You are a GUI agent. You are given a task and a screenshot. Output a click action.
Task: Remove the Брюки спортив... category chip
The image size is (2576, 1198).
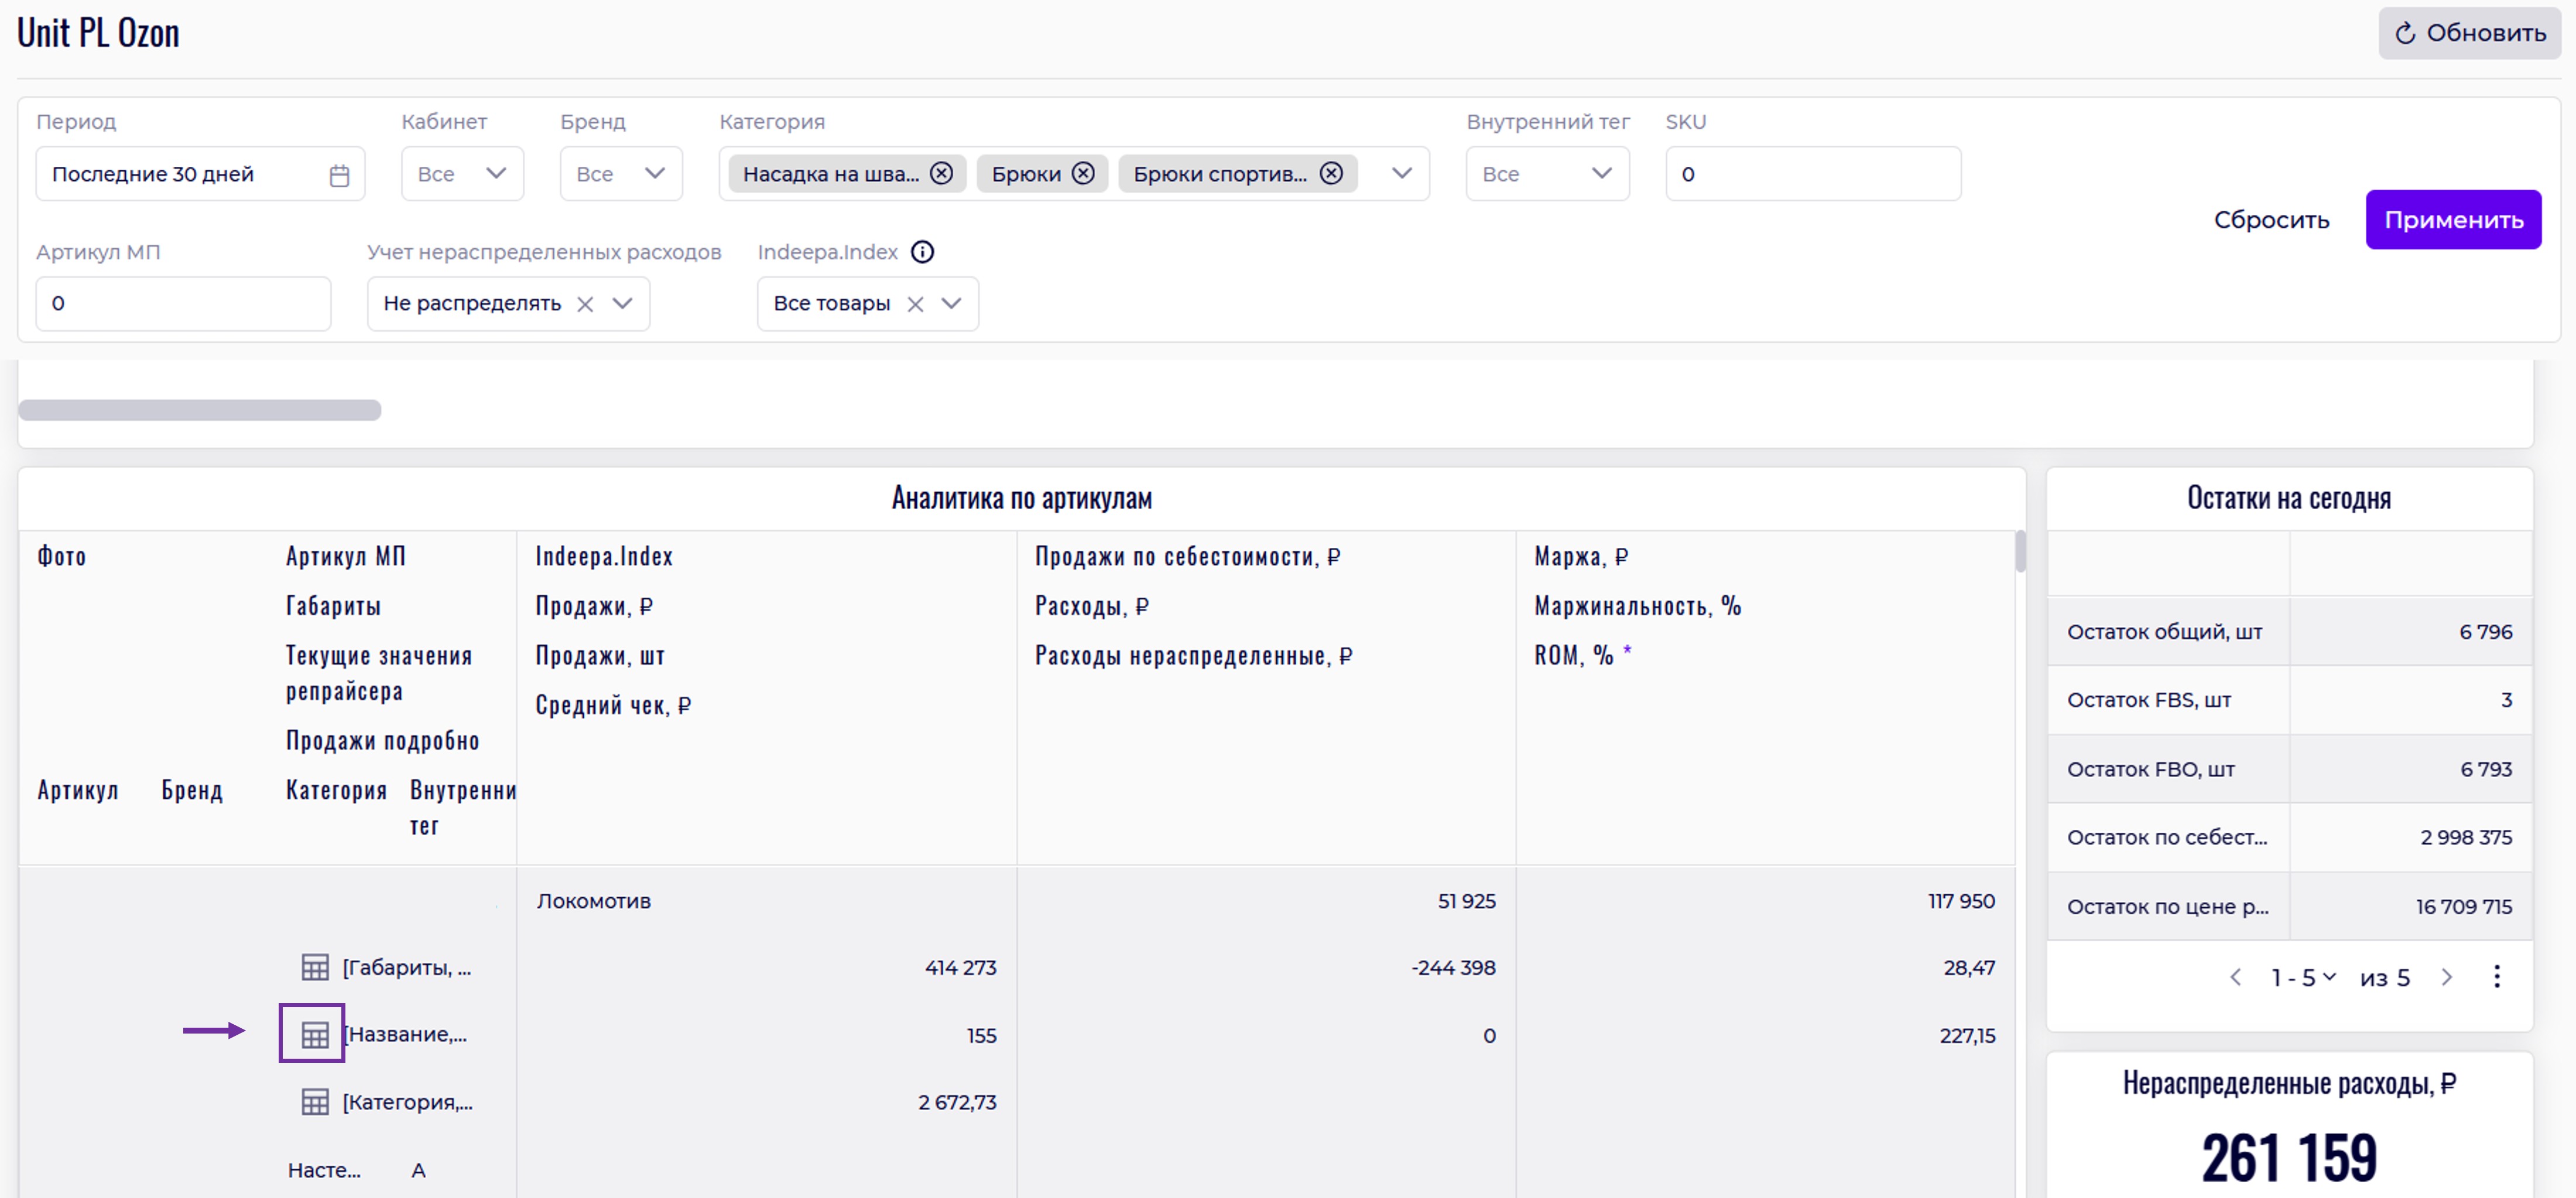click(x=1331, y=174)
